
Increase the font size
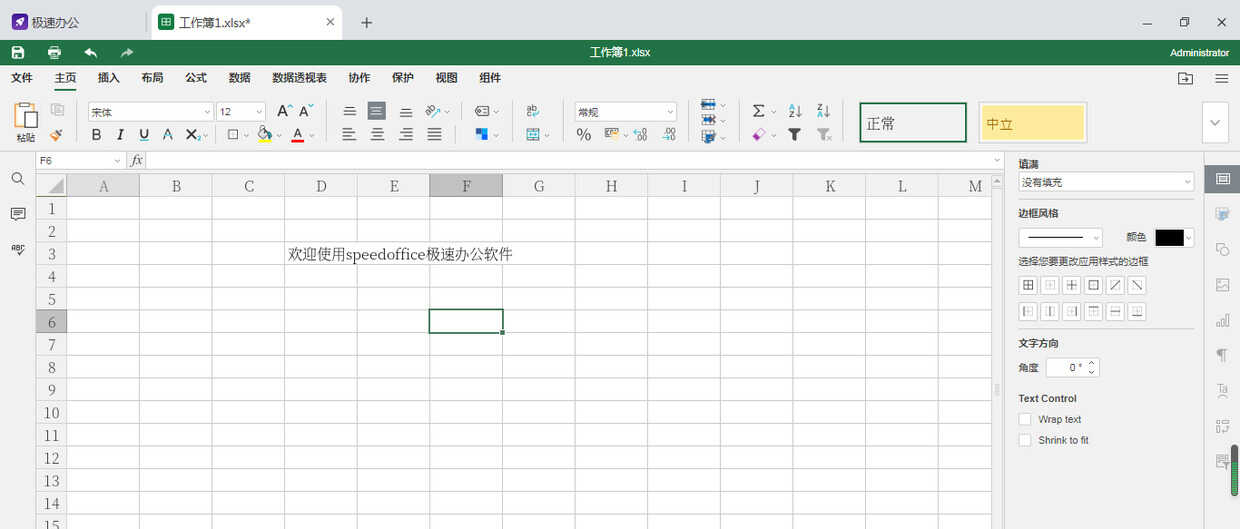click(x=284, y=111)
